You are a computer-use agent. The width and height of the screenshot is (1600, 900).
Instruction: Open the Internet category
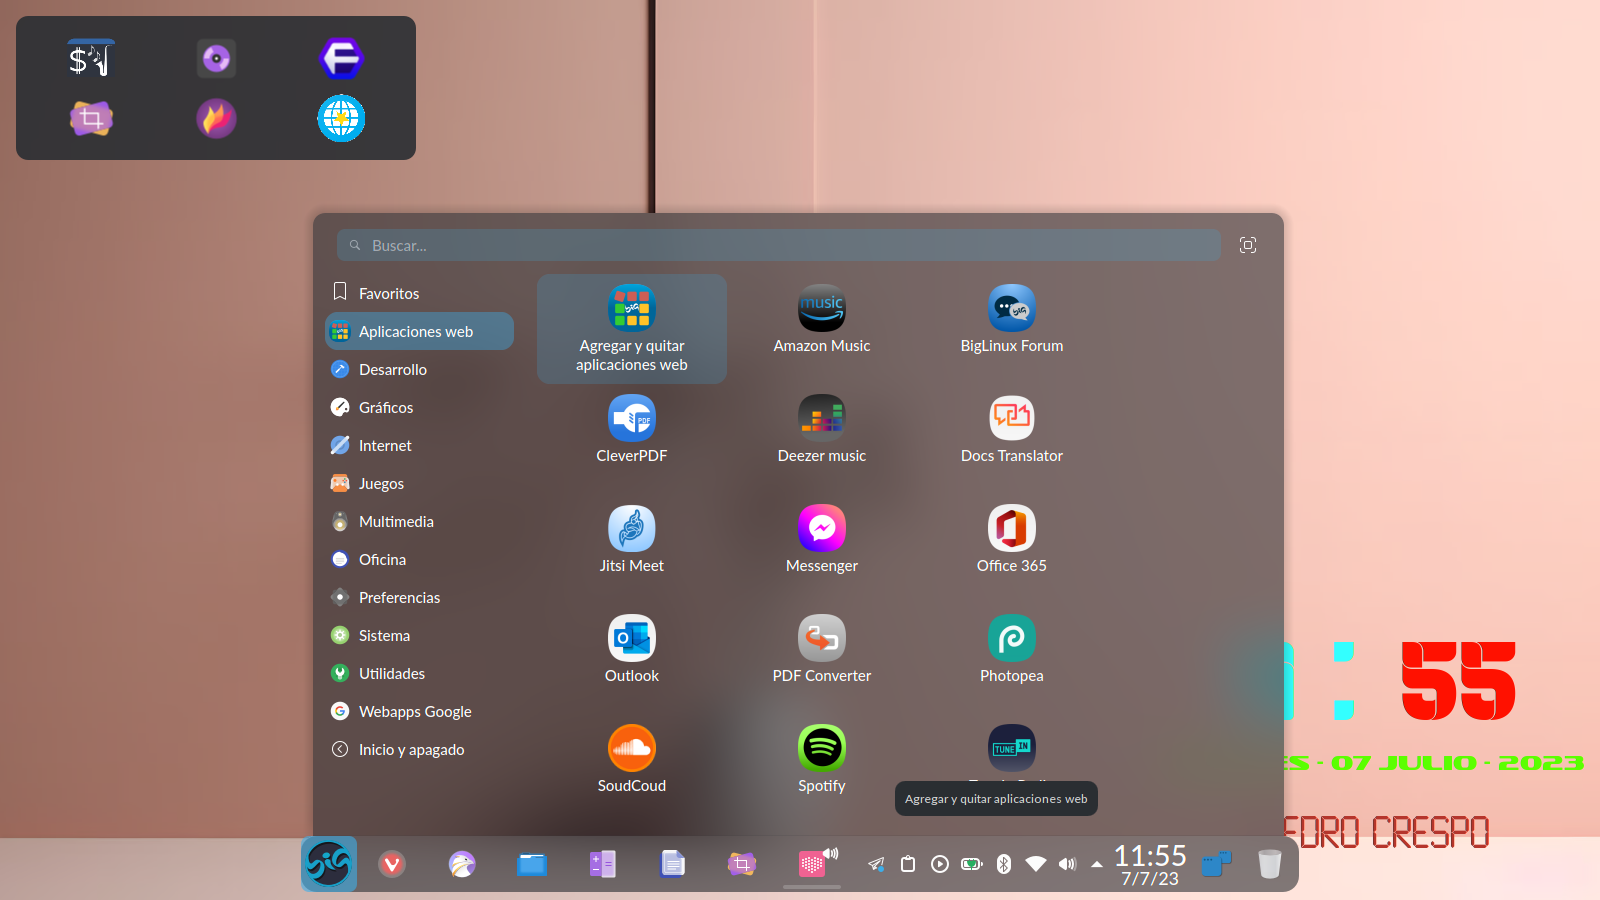click(x=419, y=445)
